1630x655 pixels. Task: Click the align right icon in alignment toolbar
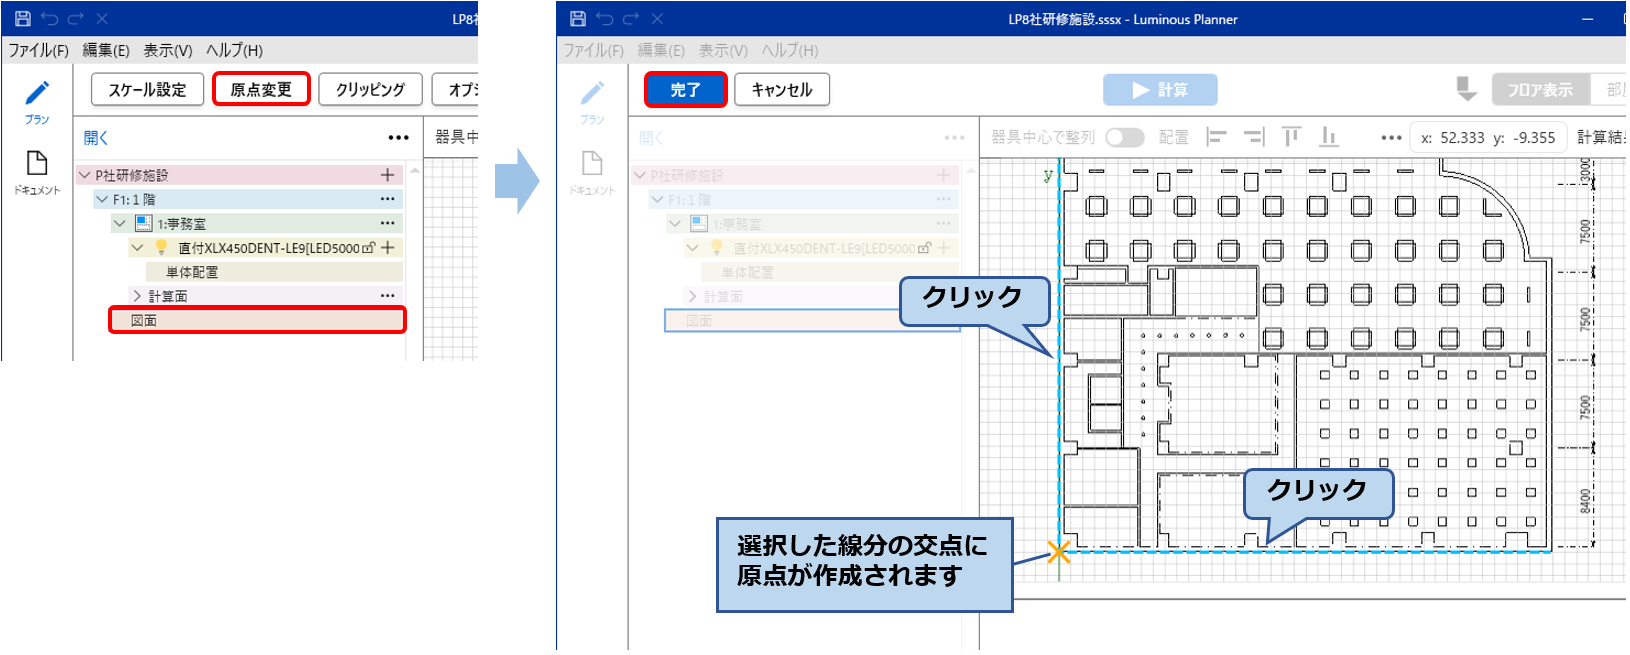(x=1254, y=137)
